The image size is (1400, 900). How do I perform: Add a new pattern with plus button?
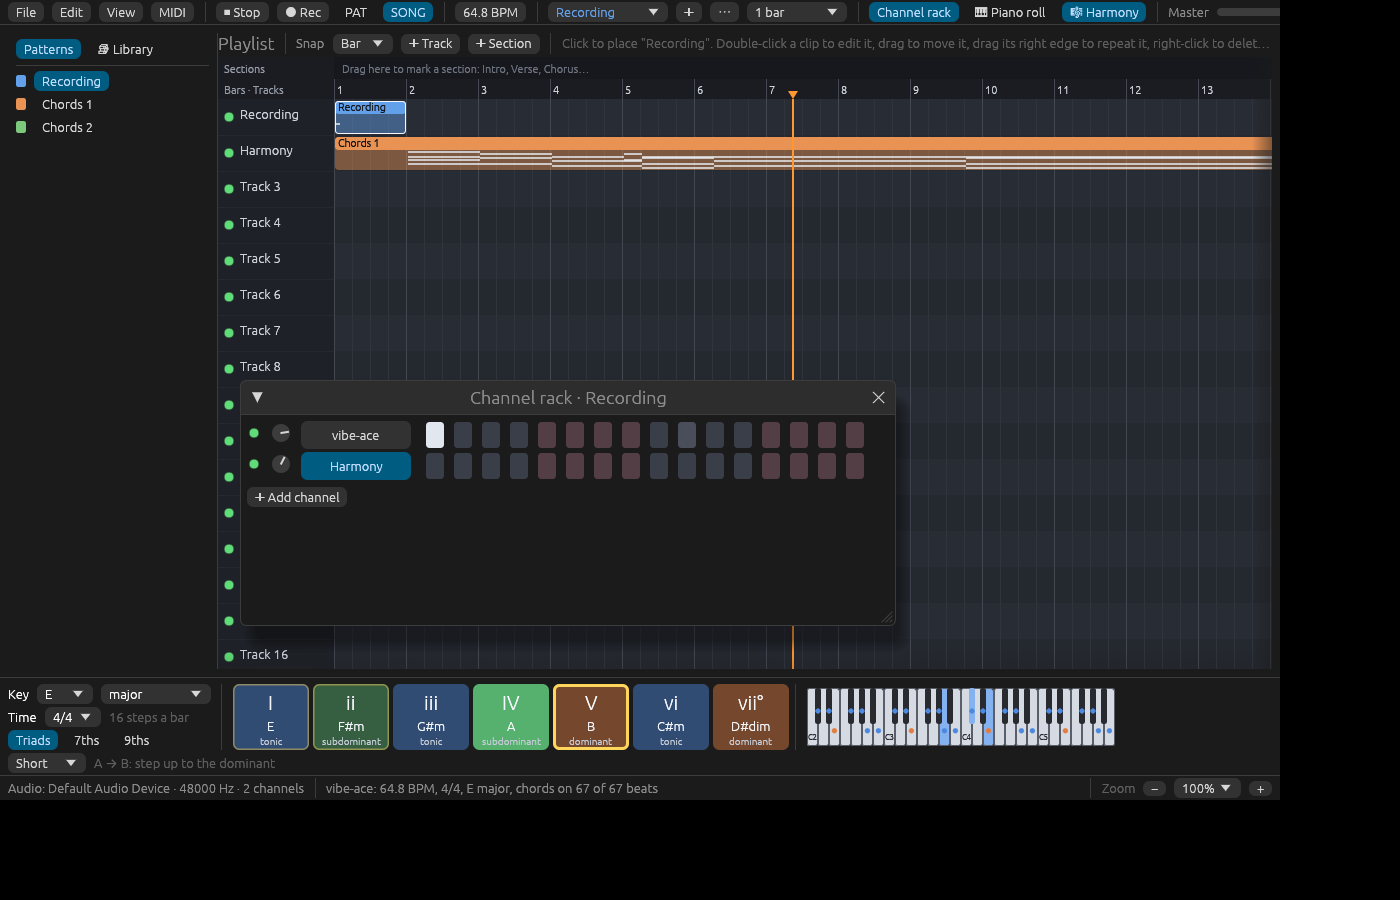tap(688, 12)
